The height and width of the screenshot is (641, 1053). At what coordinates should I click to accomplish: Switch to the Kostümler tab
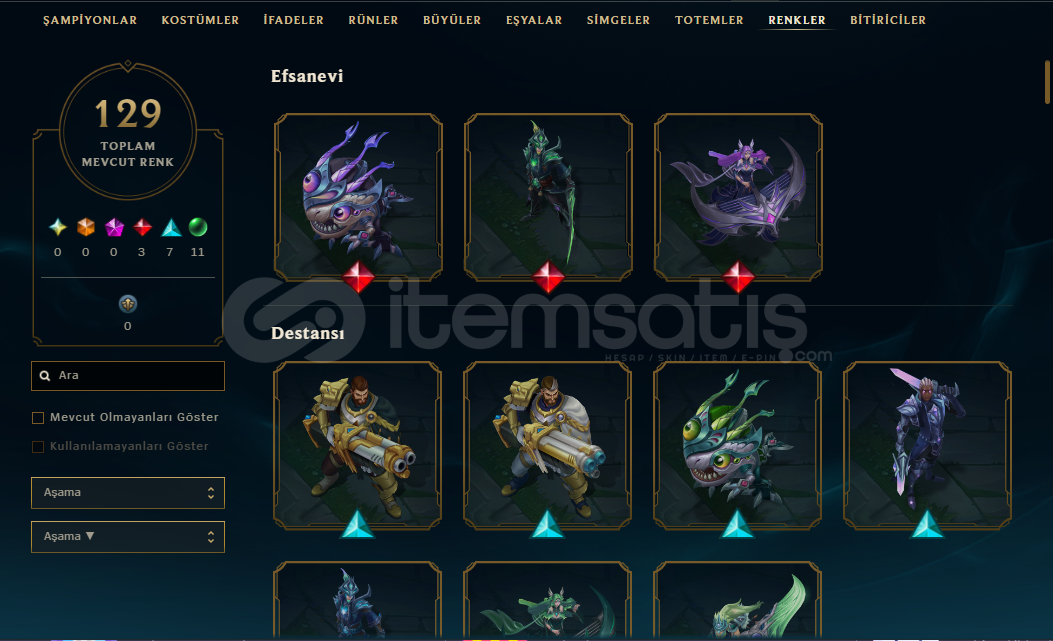point(200,20)
